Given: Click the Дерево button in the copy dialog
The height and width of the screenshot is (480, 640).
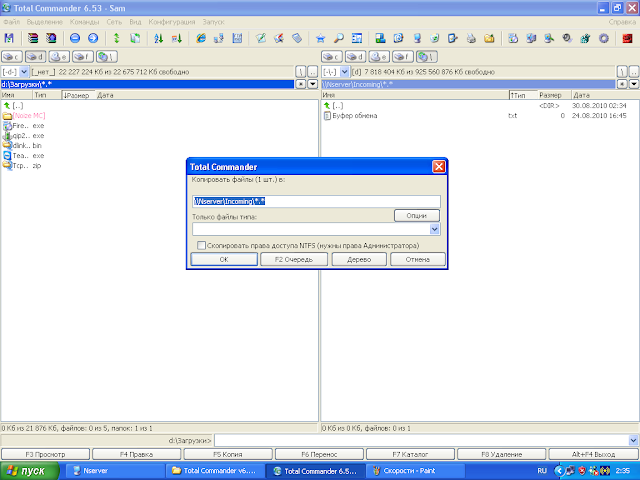Looking at the screenshot, I should [x=359, y=259].
